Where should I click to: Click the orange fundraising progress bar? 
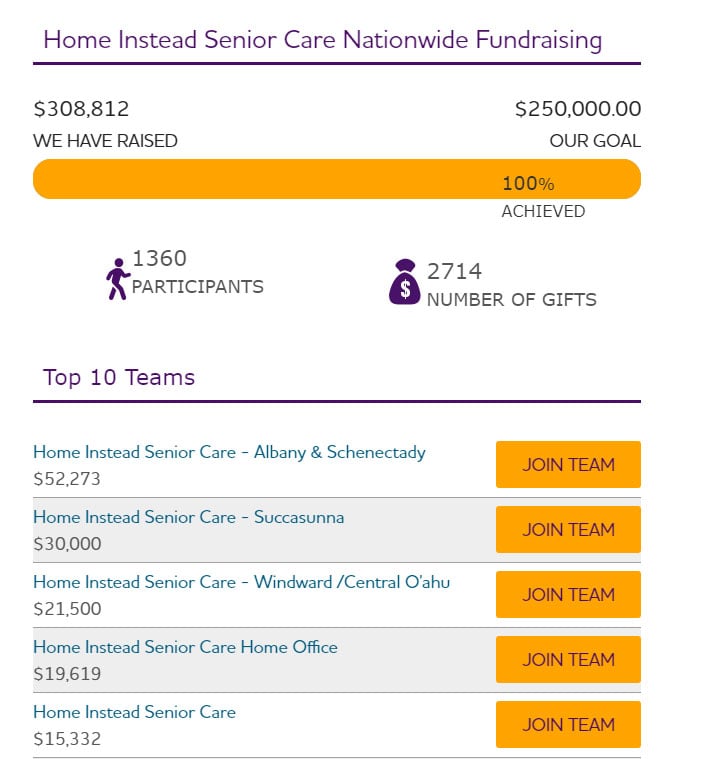click(337, 179)
